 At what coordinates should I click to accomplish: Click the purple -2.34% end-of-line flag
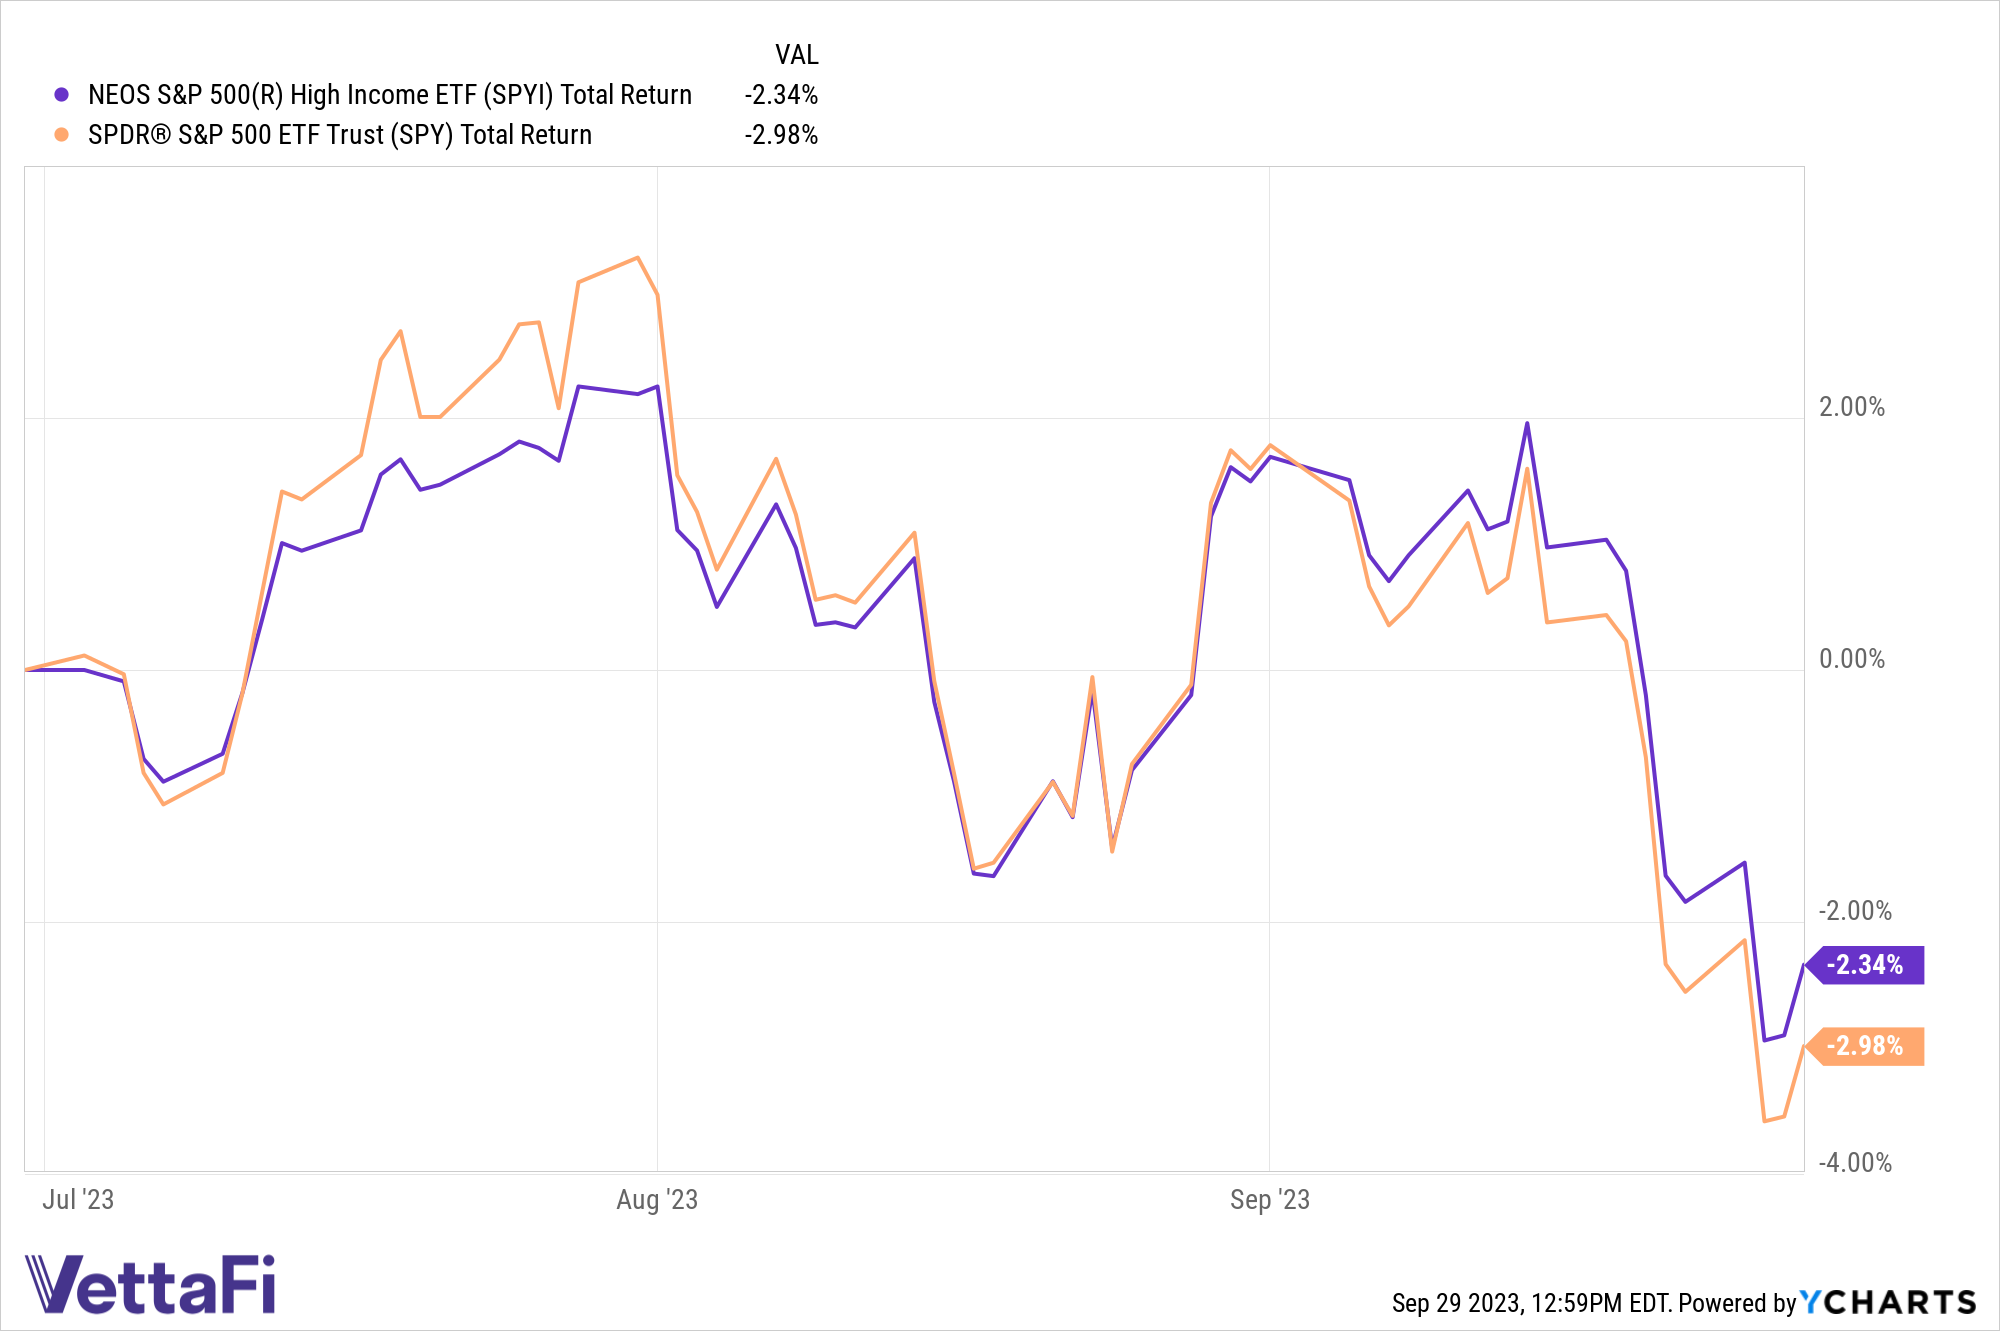(x=1866, y=965)
